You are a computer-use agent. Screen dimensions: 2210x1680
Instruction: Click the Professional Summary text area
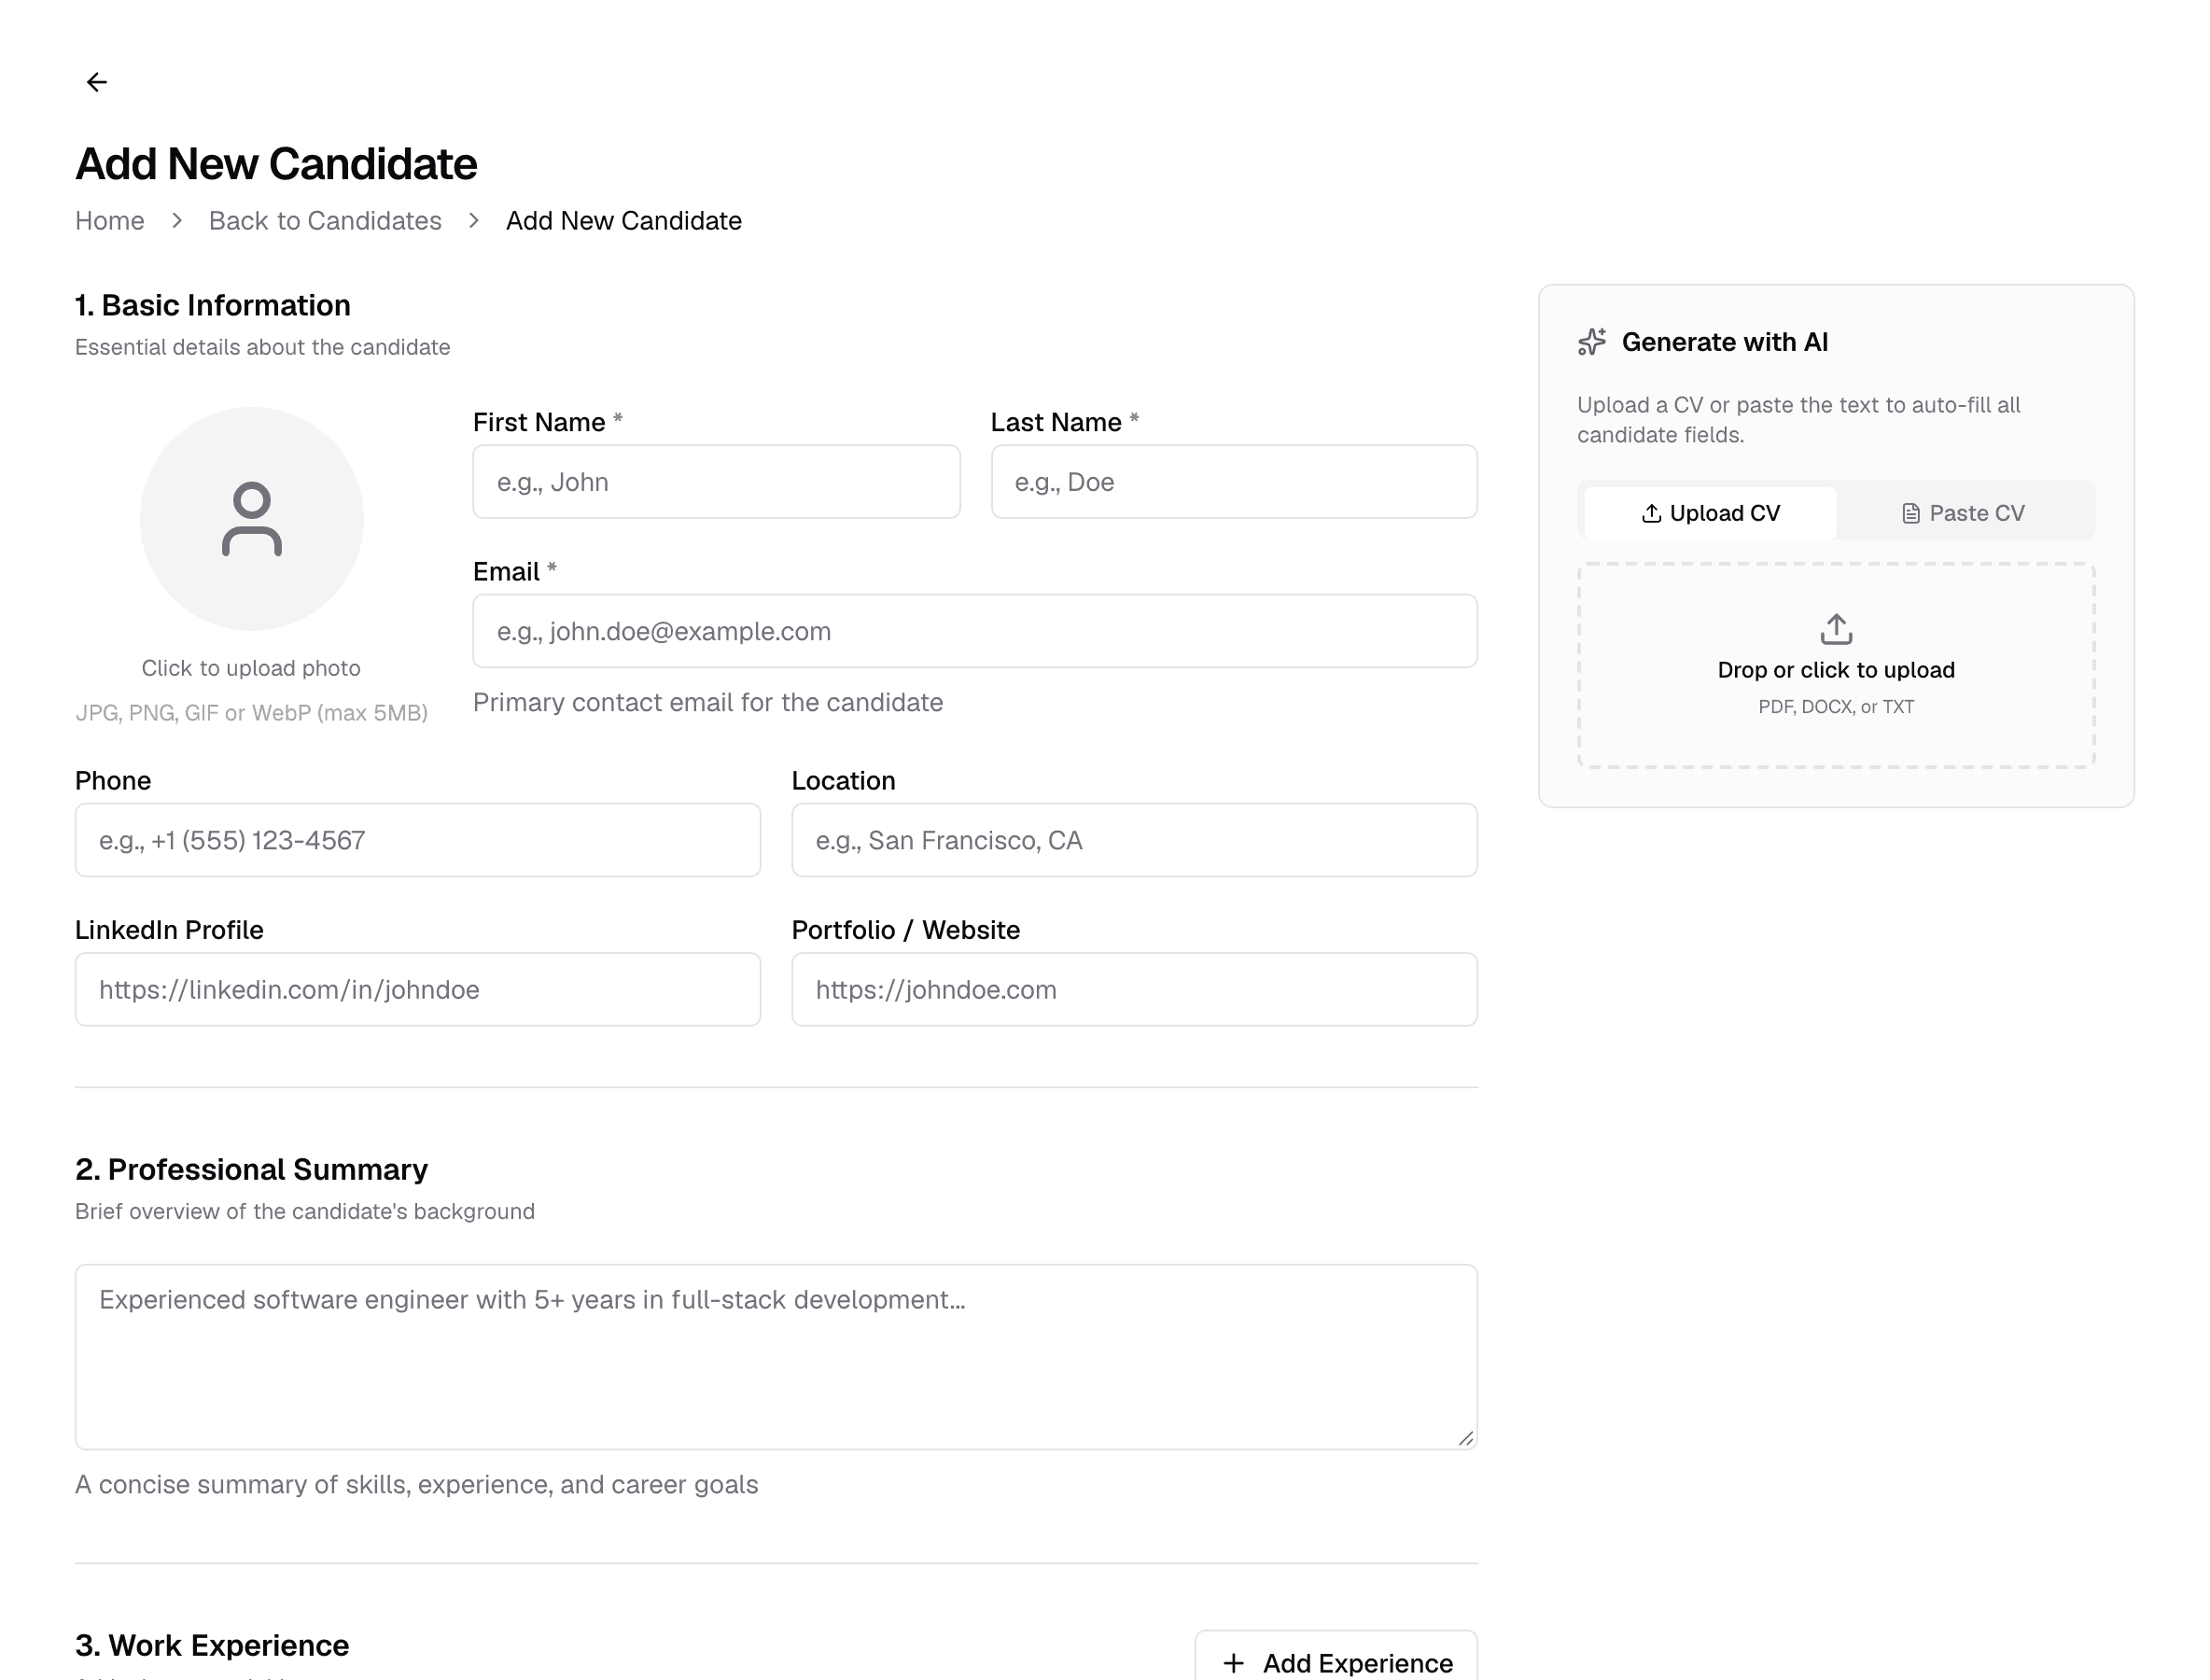point(776,1357)
